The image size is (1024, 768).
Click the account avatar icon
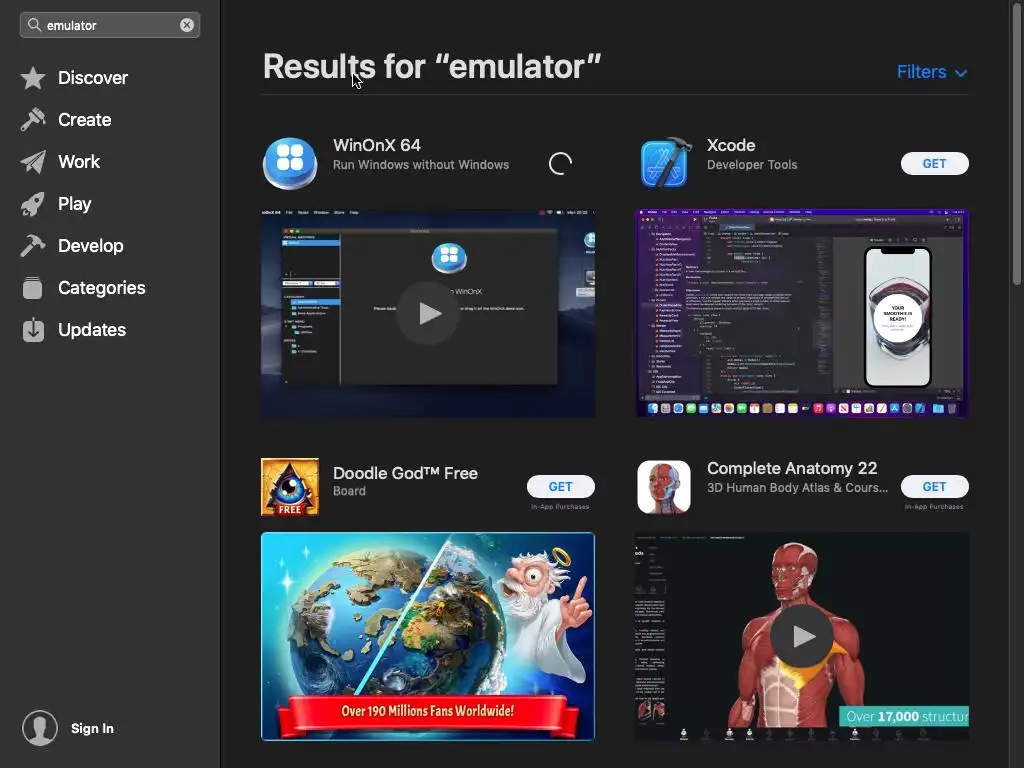40,728
